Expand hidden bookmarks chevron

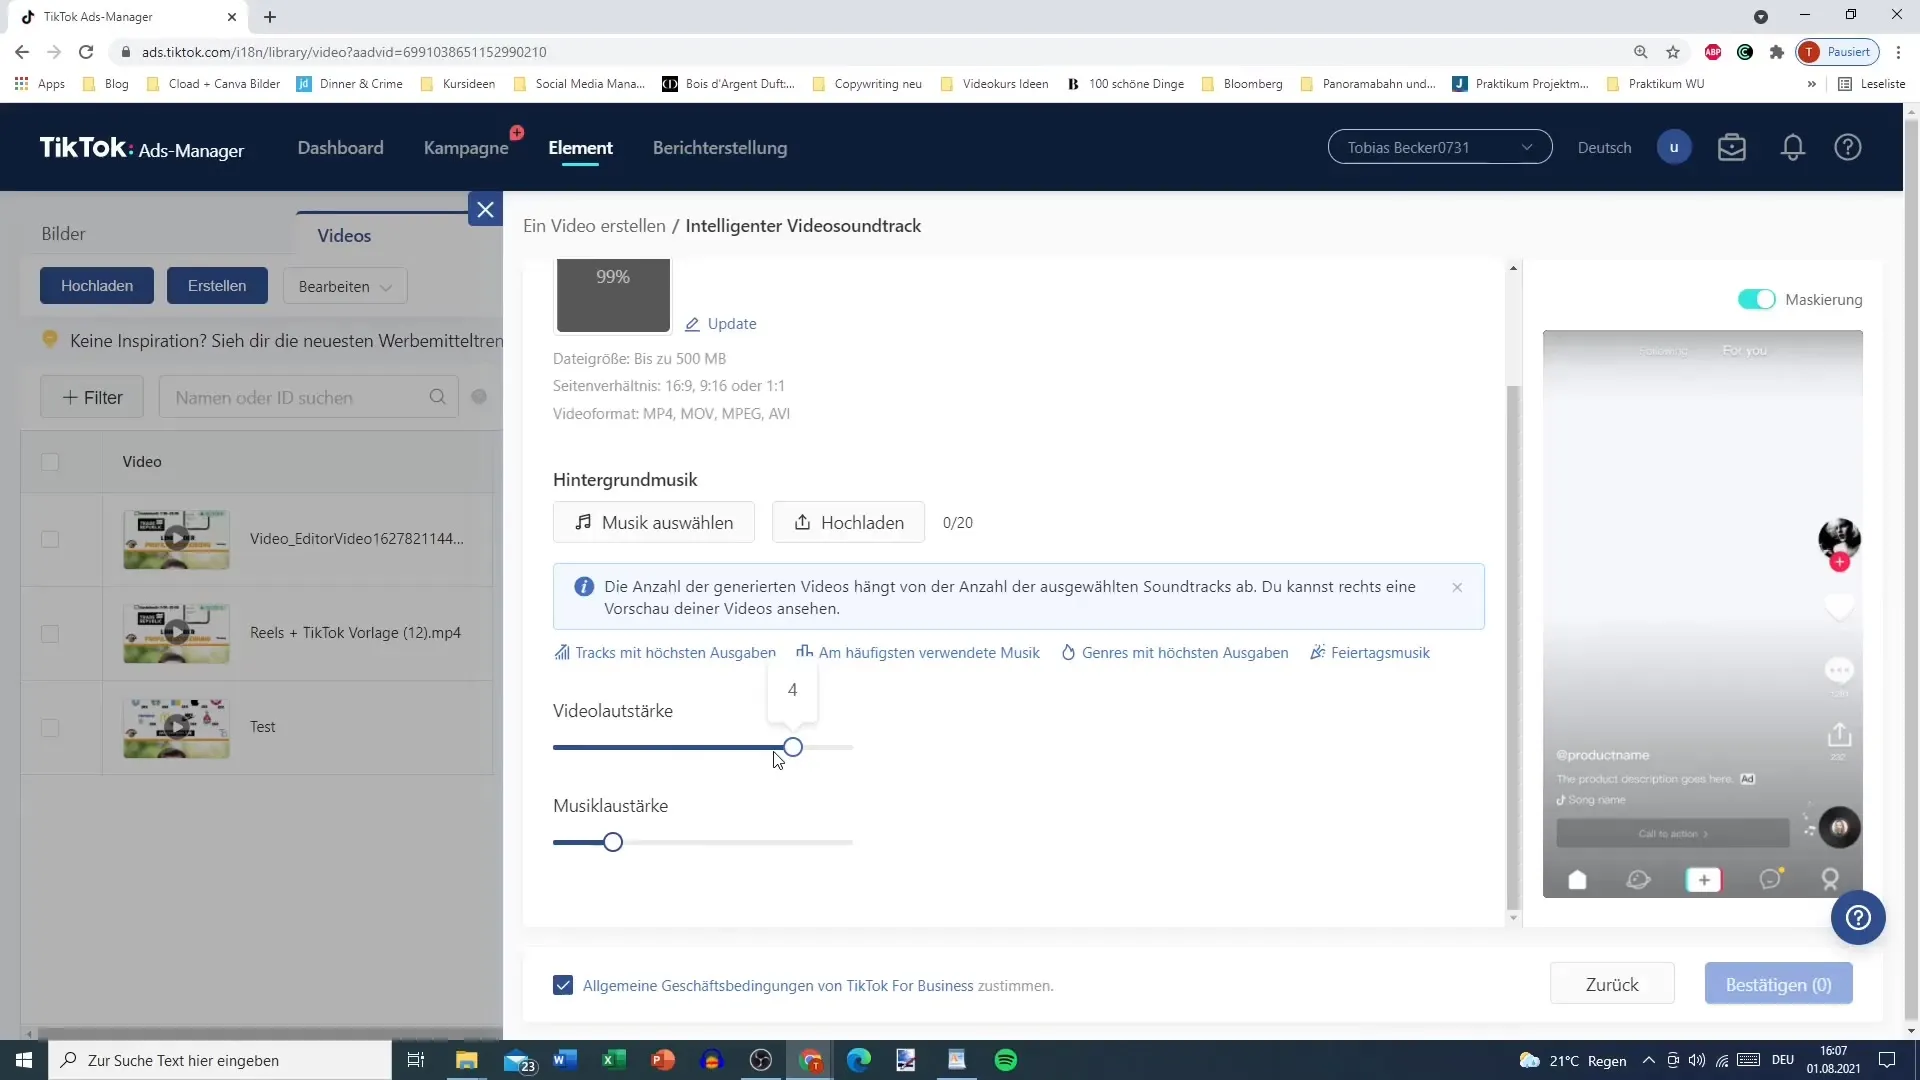1811,84
